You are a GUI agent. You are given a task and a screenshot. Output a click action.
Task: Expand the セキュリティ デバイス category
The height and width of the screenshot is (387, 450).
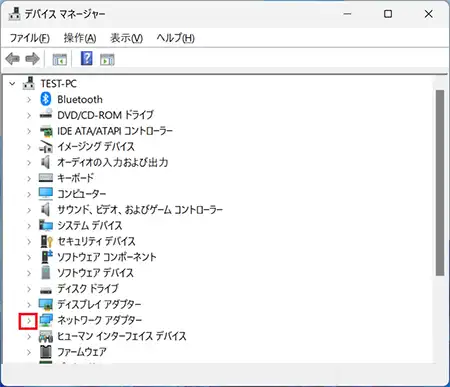coord(29,242)
